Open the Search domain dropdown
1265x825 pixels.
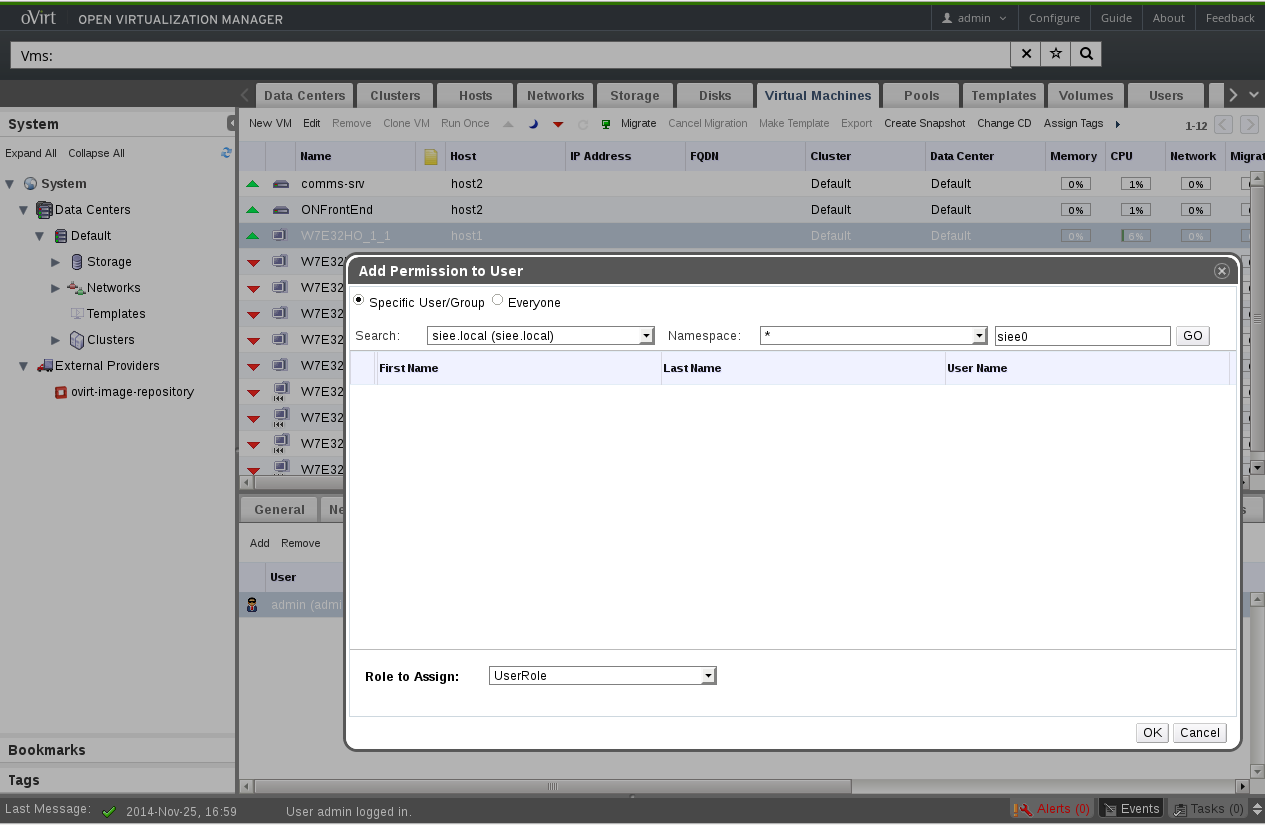(646, 336)
